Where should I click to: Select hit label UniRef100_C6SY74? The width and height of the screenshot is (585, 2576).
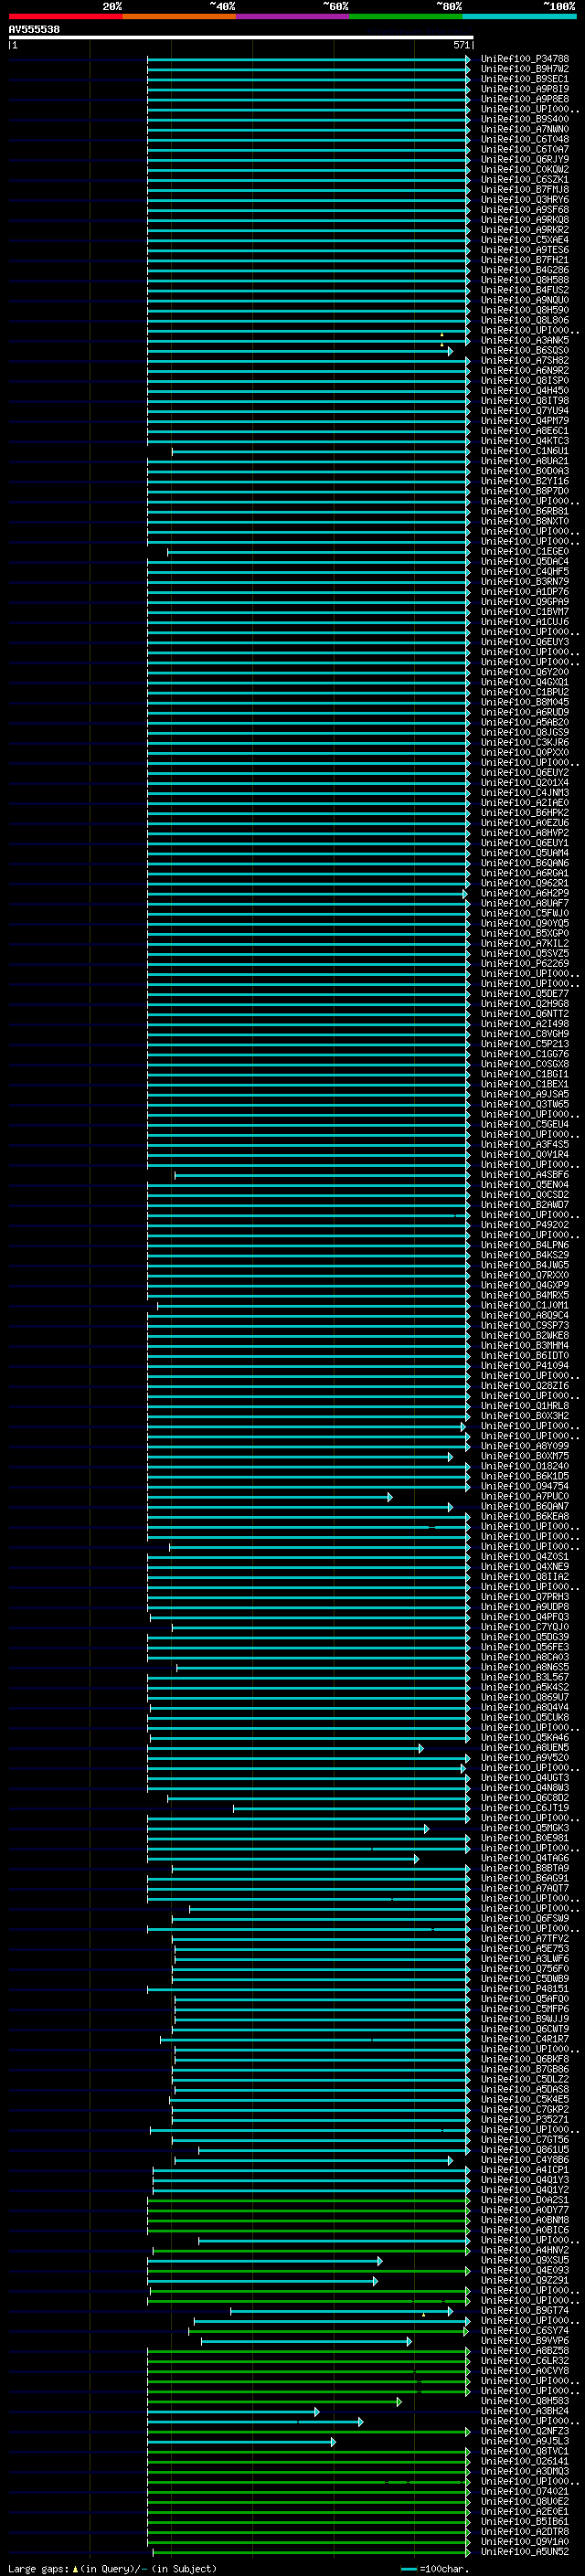(524, 2331)
